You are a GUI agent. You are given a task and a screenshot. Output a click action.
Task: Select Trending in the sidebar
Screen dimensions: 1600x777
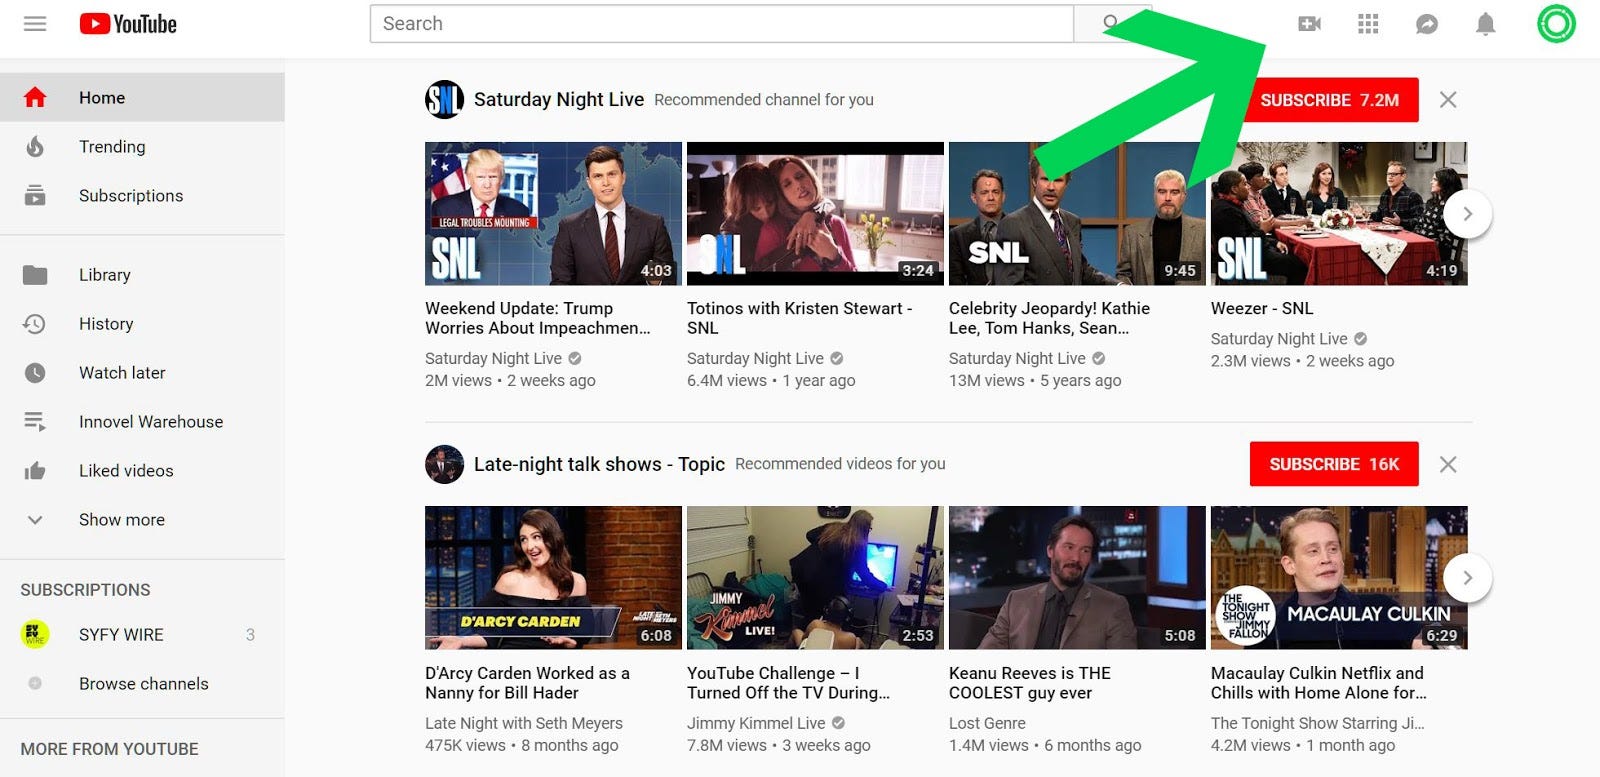142,146
